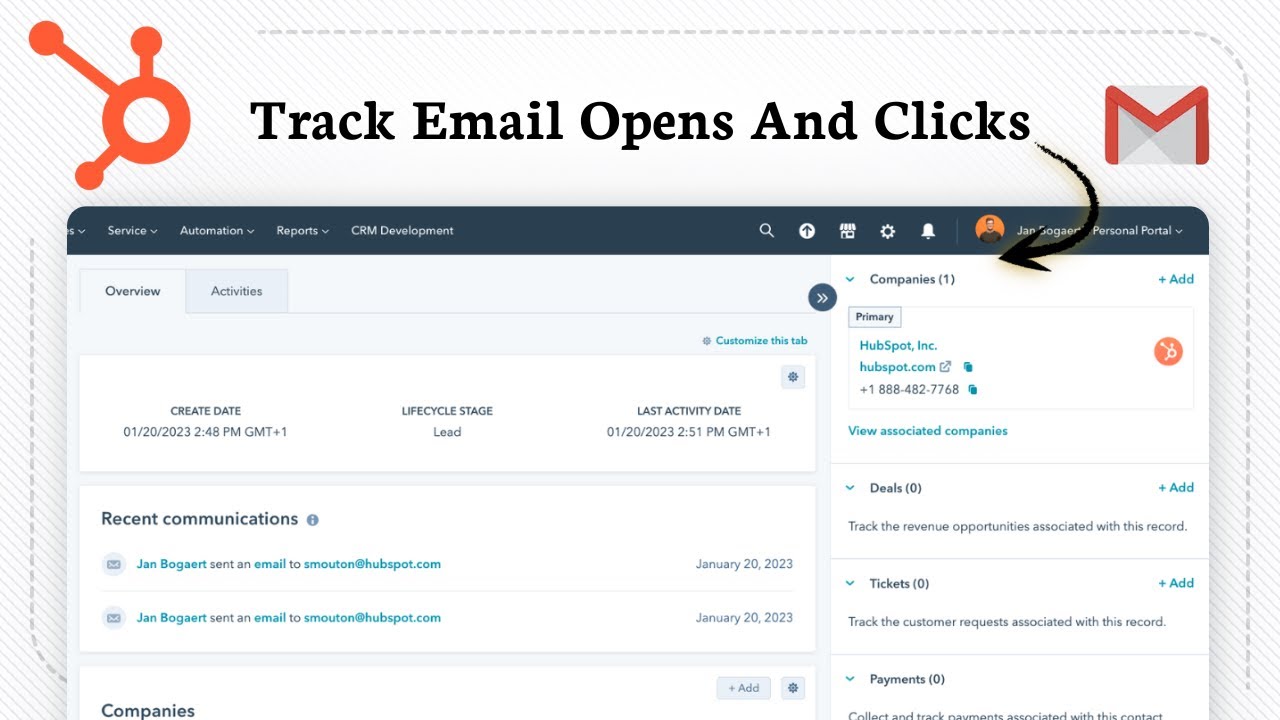Add a deal with the Deals Add link

pos(1176,488)
